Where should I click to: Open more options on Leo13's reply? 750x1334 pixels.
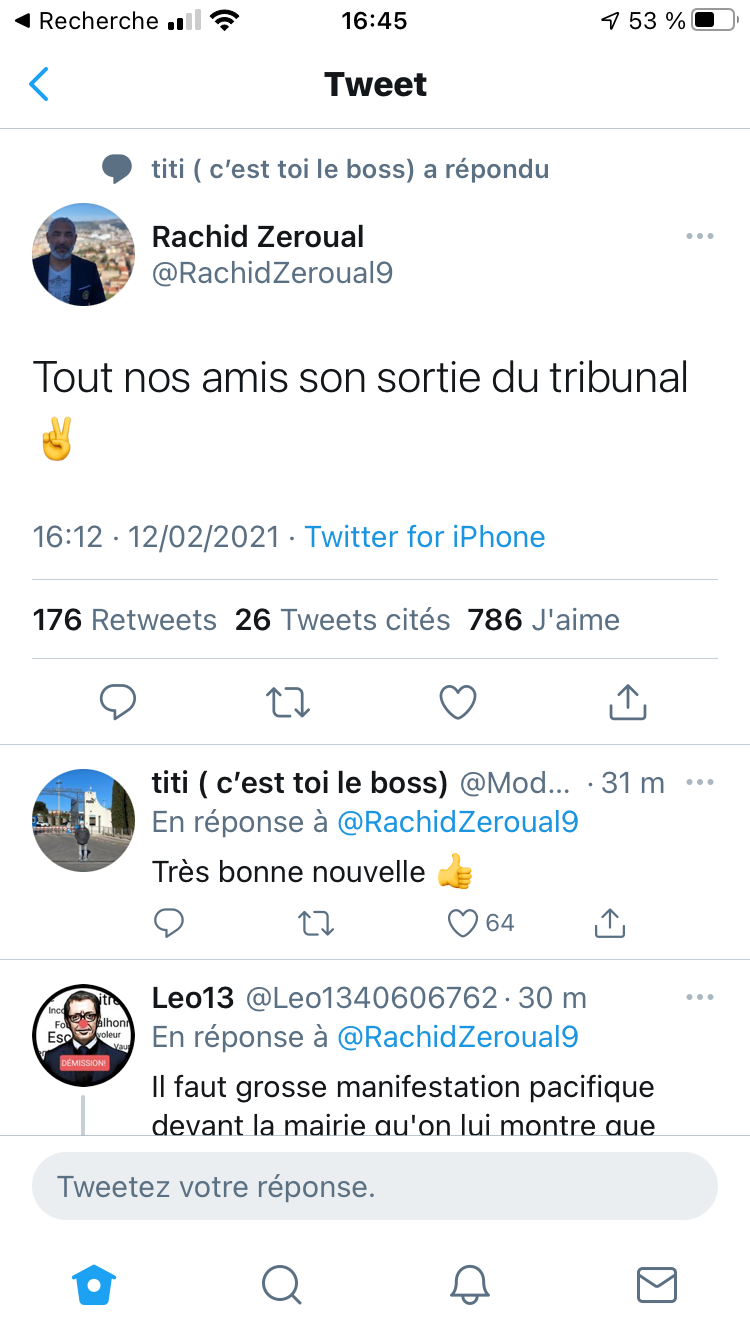(699, 997)
